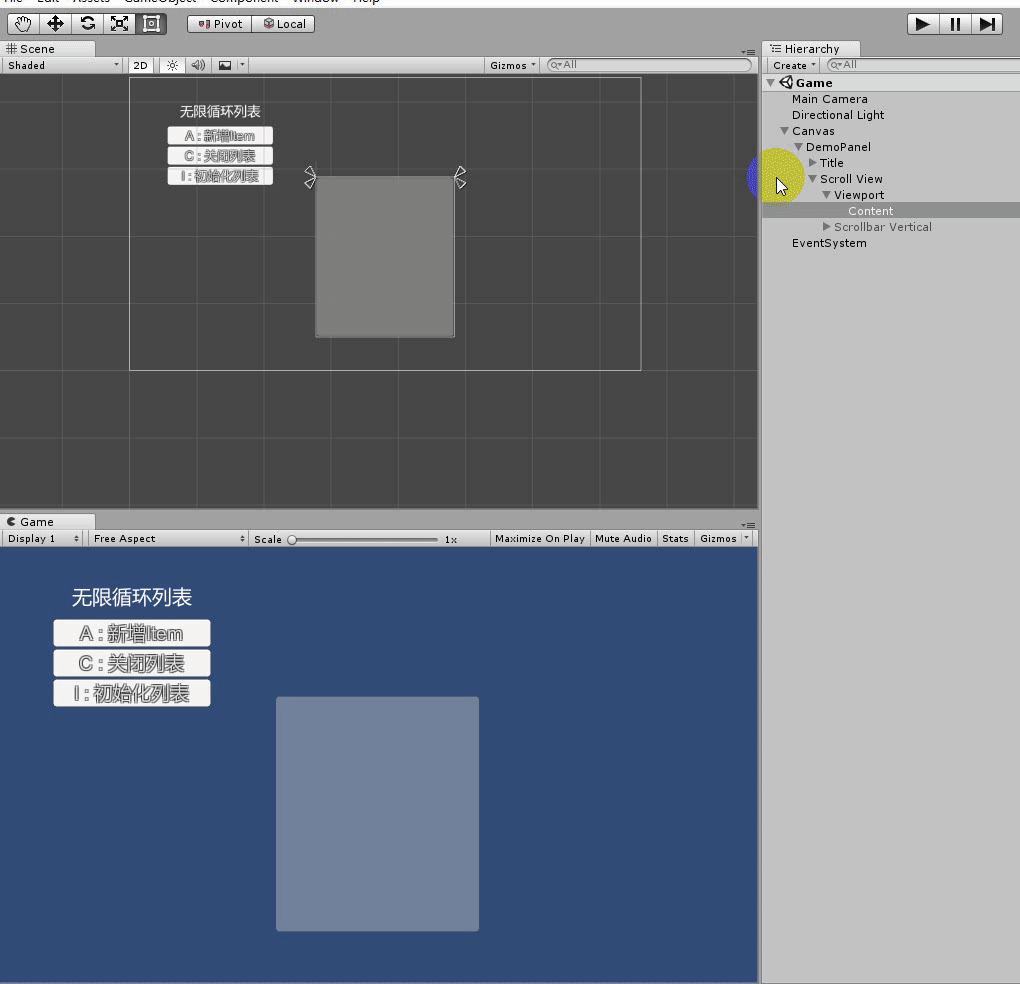
Task: Click the top-right rect handle in Scene view
Action: click(x=460, y=177)
